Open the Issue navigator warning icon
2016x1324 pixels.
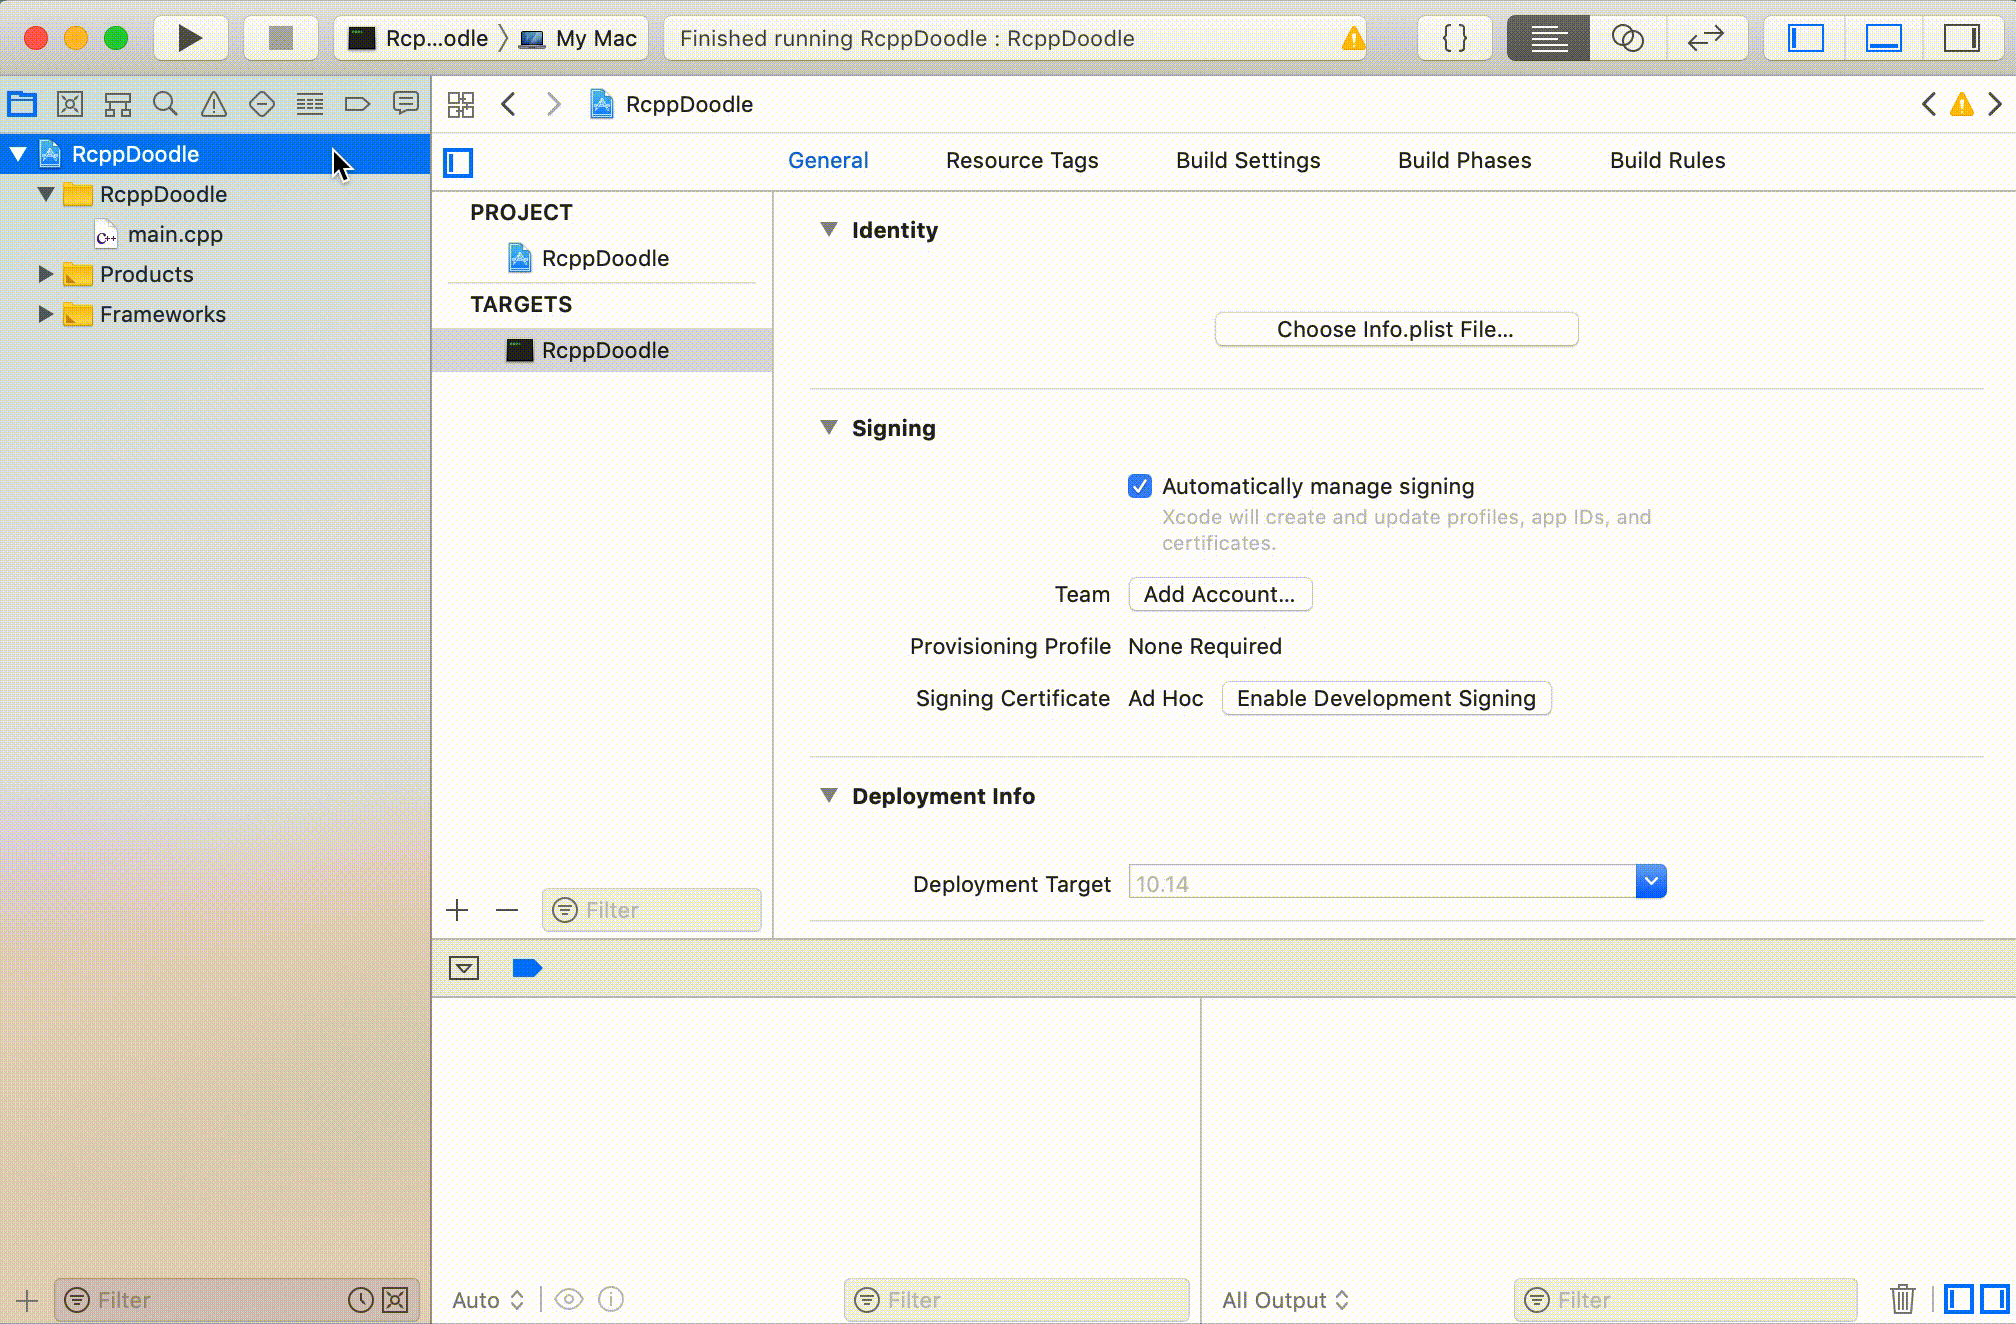point(213,103)
